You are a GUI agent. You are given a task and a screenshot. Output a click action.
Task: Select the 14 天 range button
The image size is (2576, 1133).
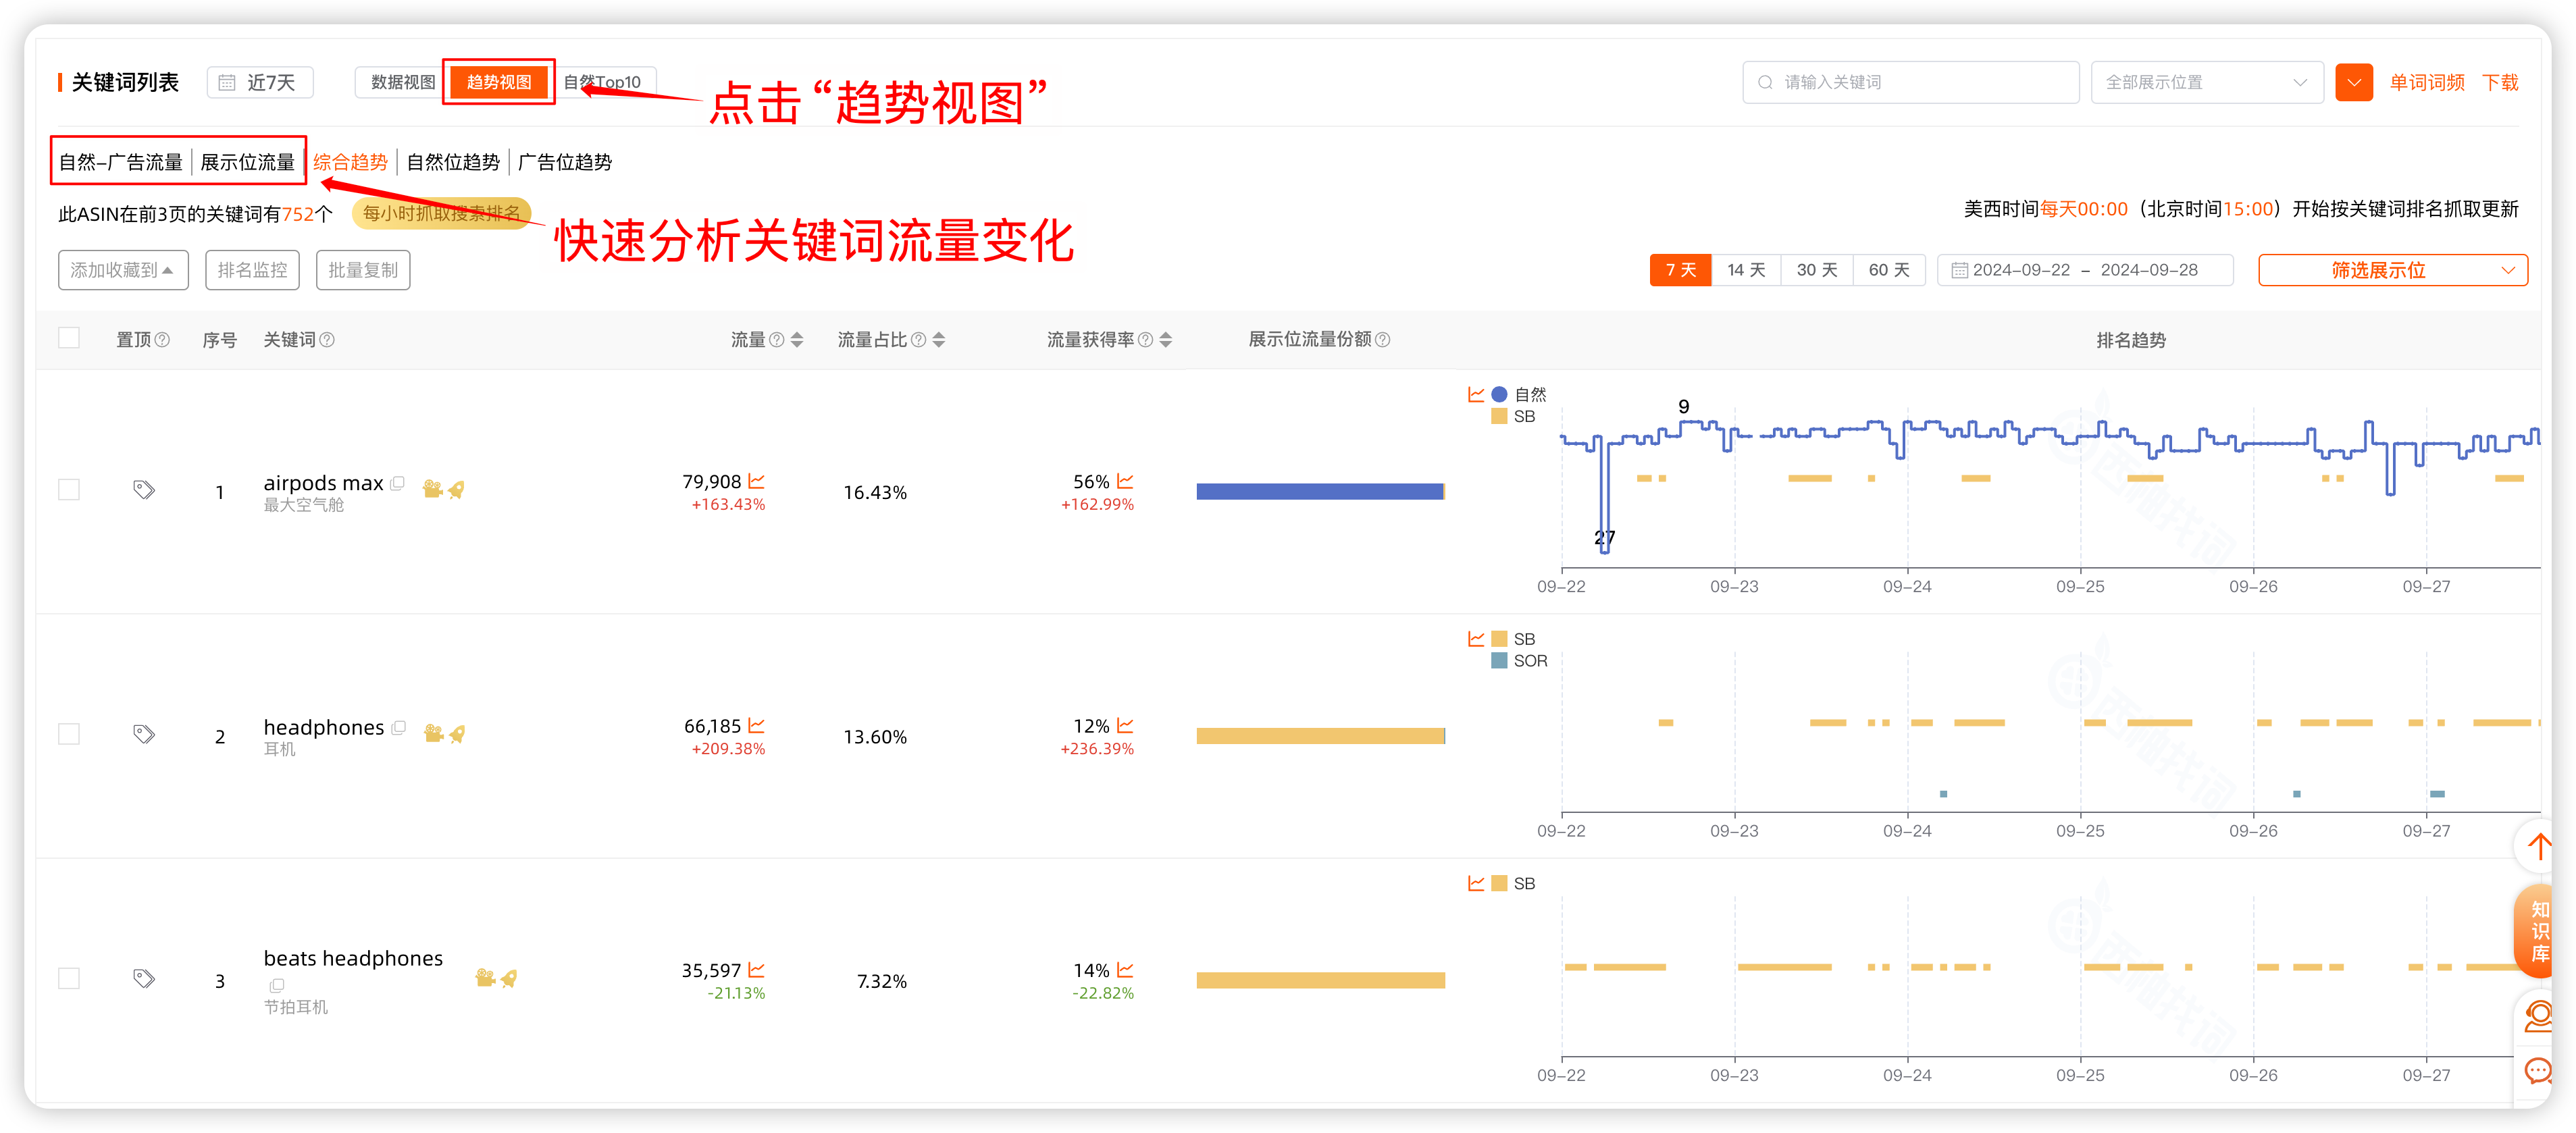(x=1746, y=270)
